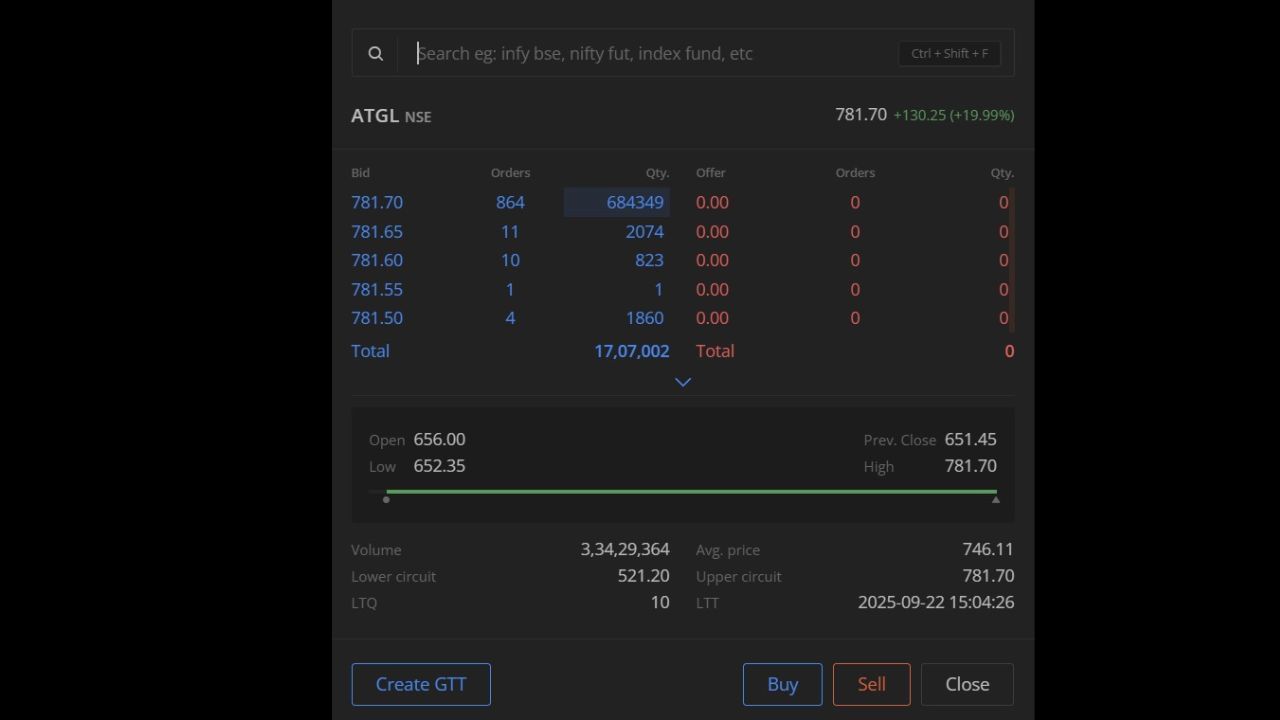The width and height of the screenshot is (1280, 720).
Task: Expand market depth with the chevron arrow
Action: tap(683, 382)
